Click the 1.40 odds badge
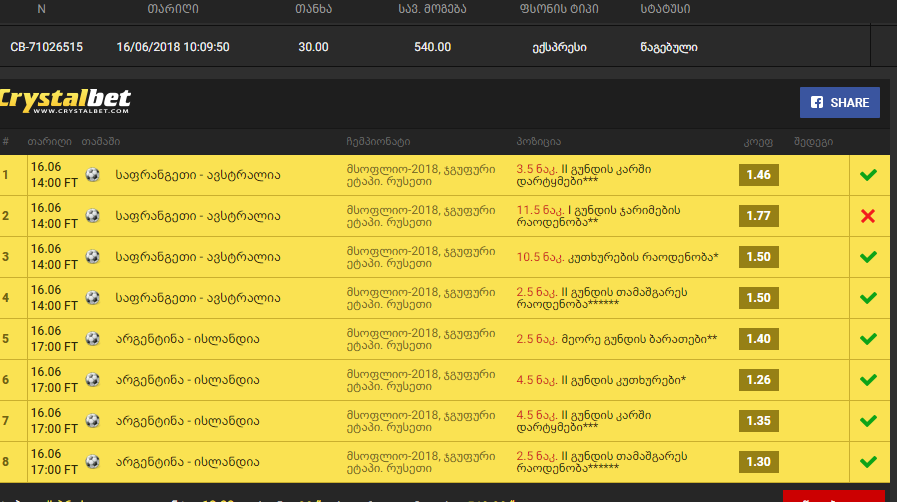The image size is (897, 502). click(759, 339)
